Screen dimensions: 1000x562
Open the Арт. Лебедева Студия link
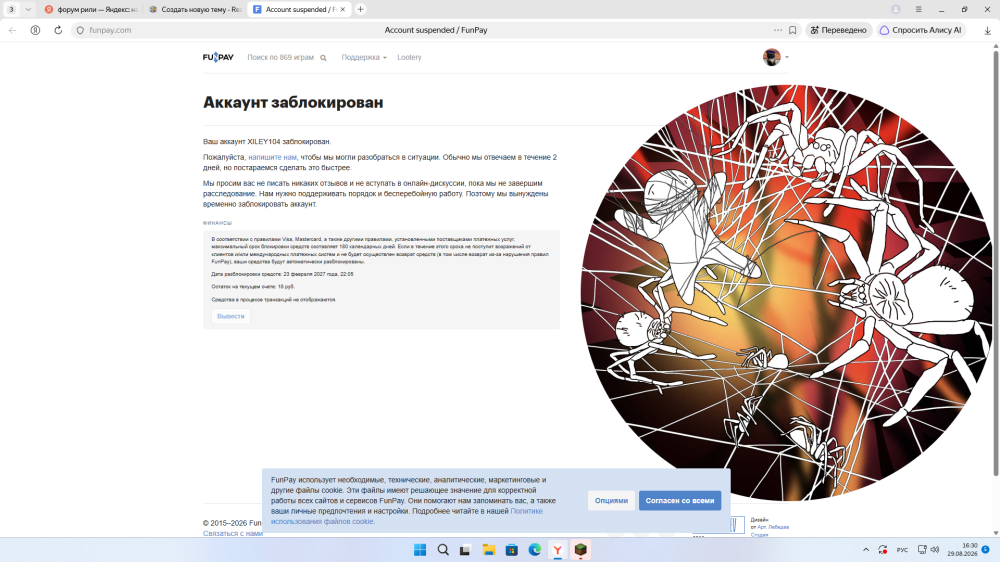(x=772, y=530)
